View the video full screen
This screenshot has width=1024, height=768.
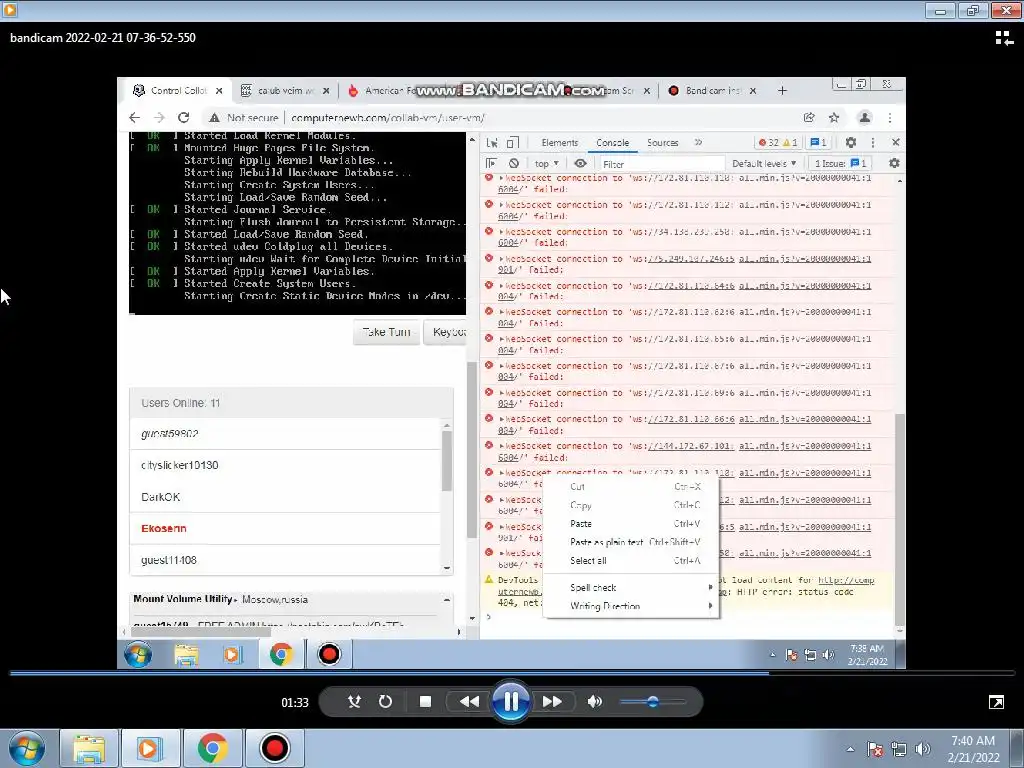tap(997, 702)
